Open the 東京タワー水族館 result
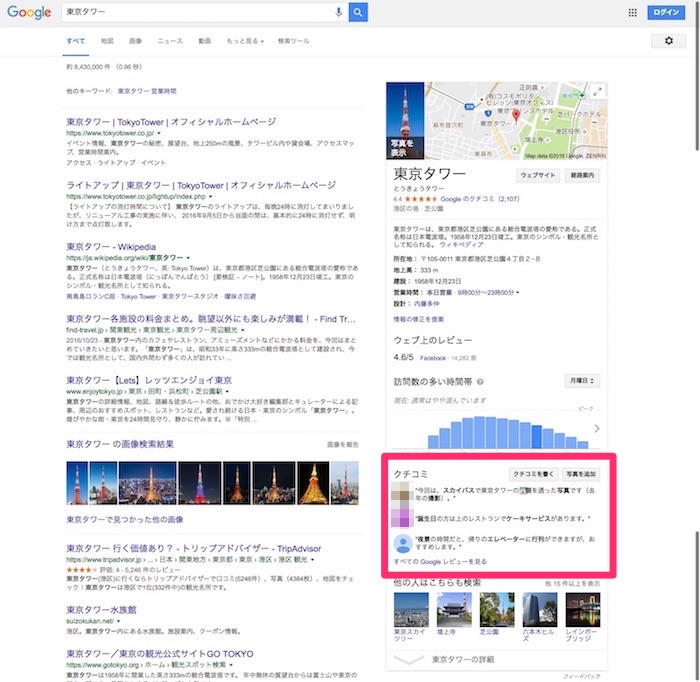Image resolution: width=700 pixels, height=682 pixels. [x=101, y=610]
